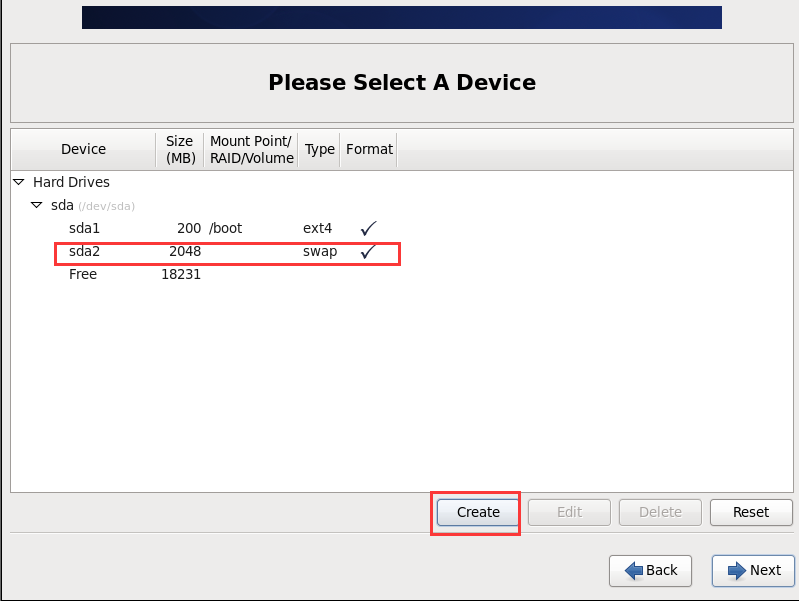The image size is (799, 601).
Task: Click the 18231 free size value
Action: [181, 274]
